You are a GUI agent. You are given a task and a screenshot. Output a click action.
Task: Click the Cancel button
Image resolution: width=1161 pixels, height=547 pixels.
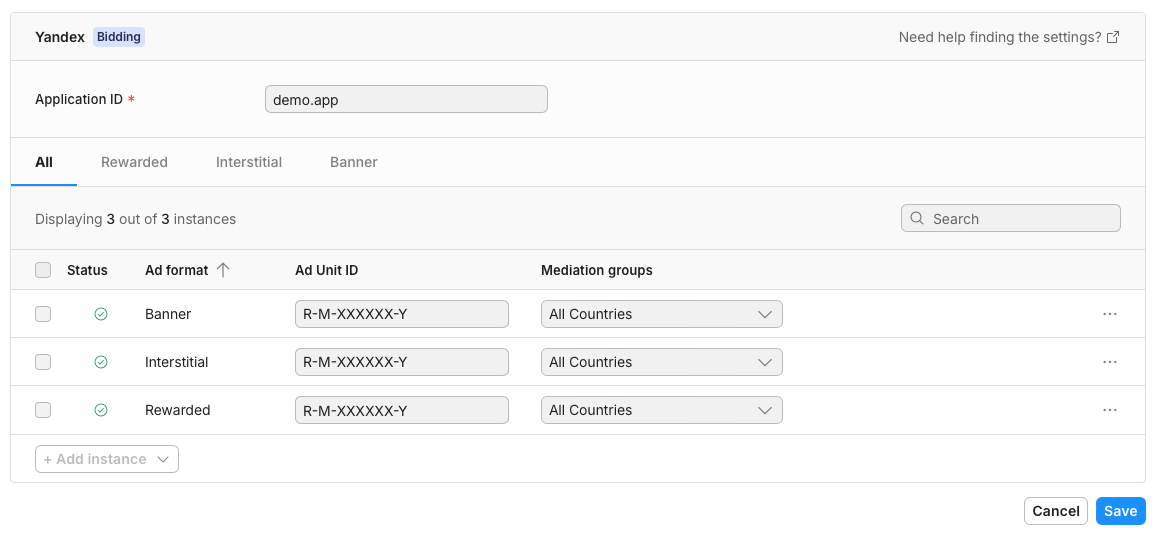[1055, 511]
